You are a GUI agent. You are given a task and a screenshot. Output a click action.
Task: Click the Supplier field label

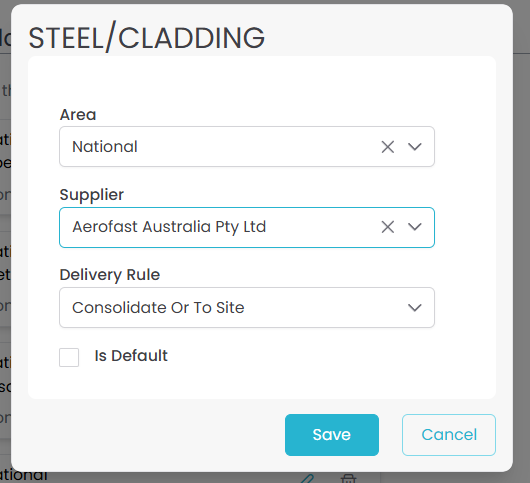pyautogui.click(x=92, y=195)
